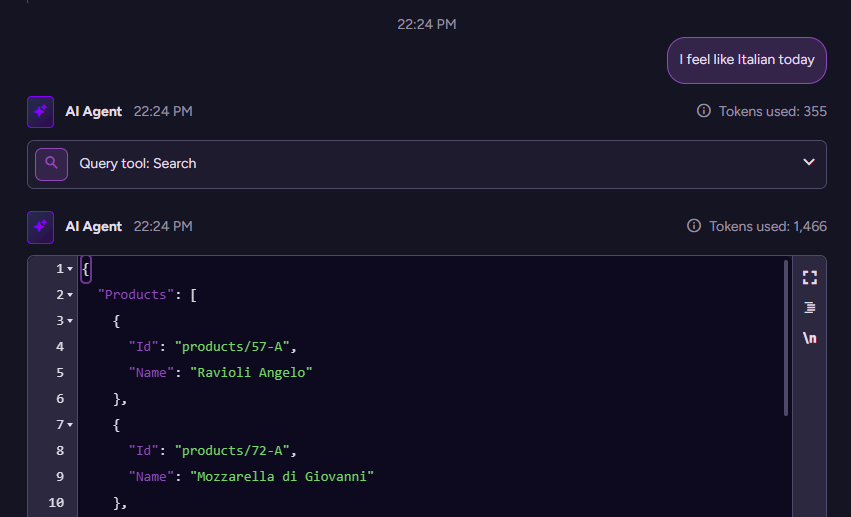Click the "Ravioli Angelo" name value
The height and width of the screenshot is (517, 851).
pos(252,373)
